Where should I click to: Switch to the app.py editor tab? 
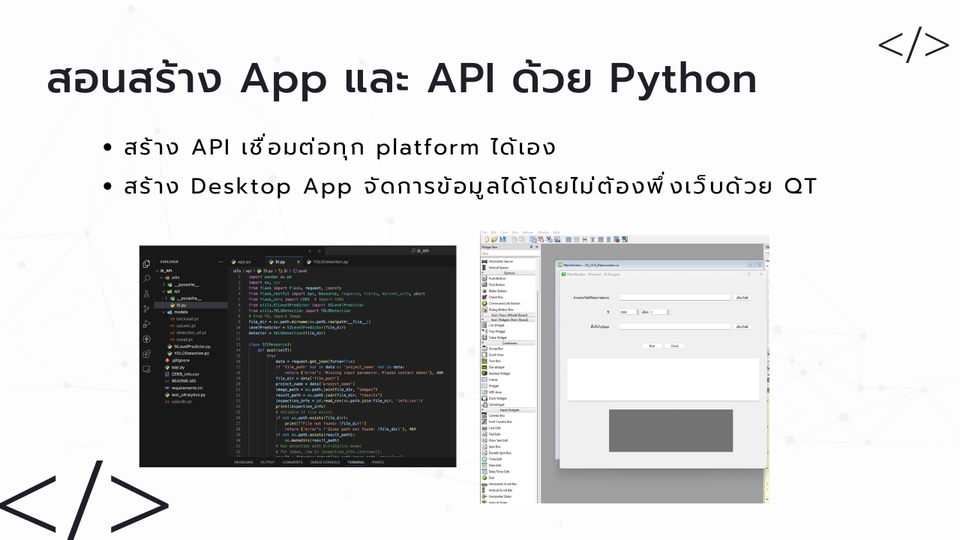point(244,262)
